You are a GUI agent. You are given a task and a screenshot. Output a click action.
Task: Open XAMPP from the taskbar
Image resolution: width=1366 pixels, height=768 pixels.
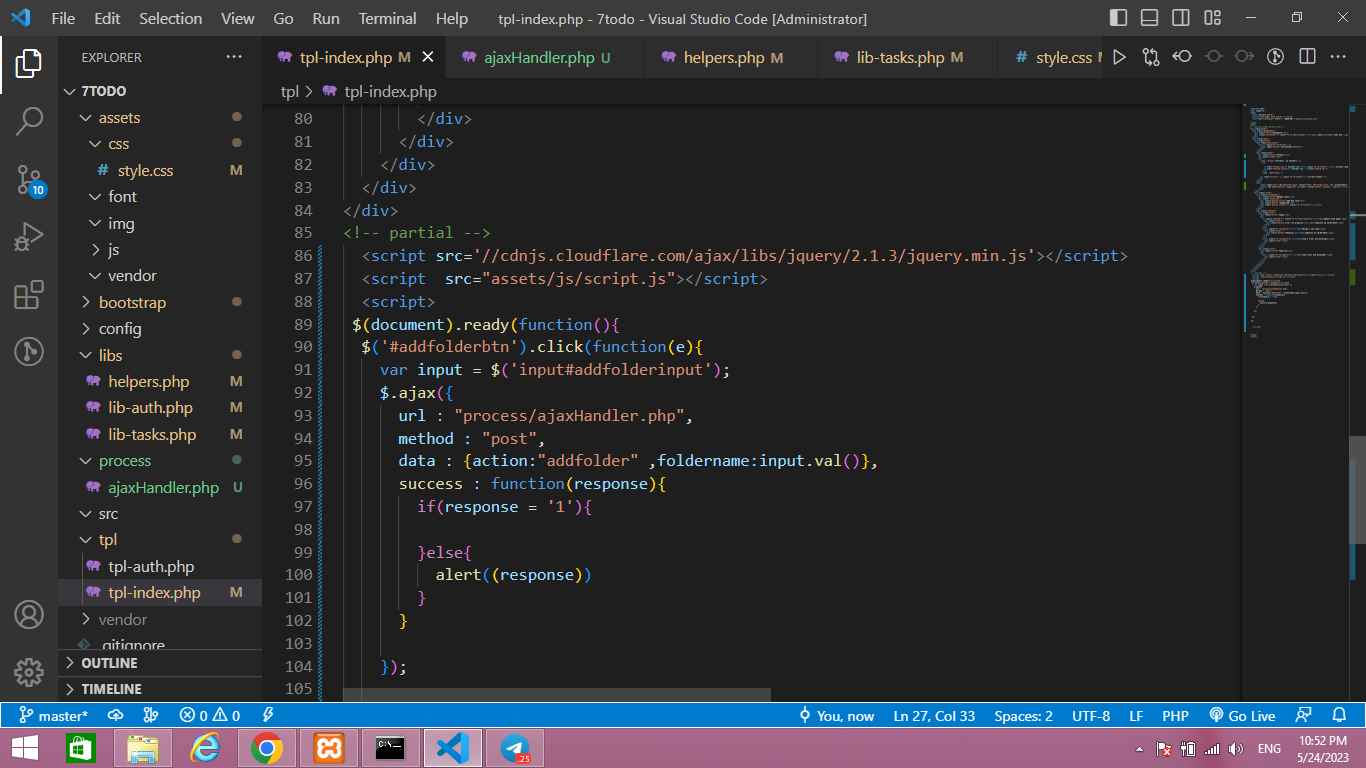328,748
